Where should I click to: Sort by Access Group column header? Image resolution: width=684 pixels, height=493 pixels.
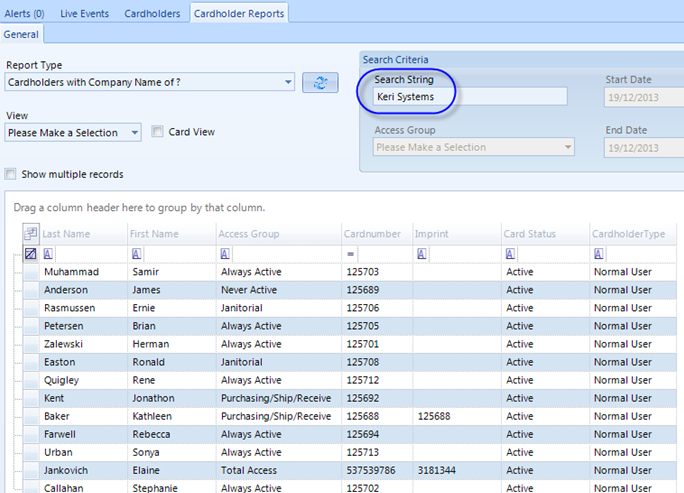click(248, 234)
